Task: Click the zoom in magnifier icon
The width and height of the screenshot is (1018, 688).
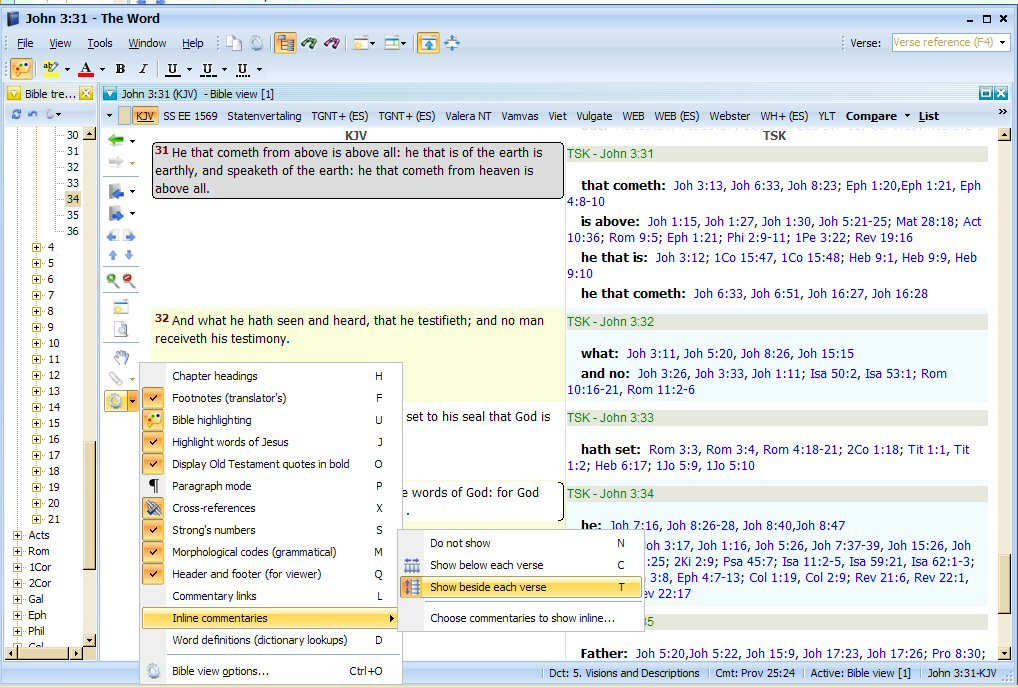Action: coord(113,280)
